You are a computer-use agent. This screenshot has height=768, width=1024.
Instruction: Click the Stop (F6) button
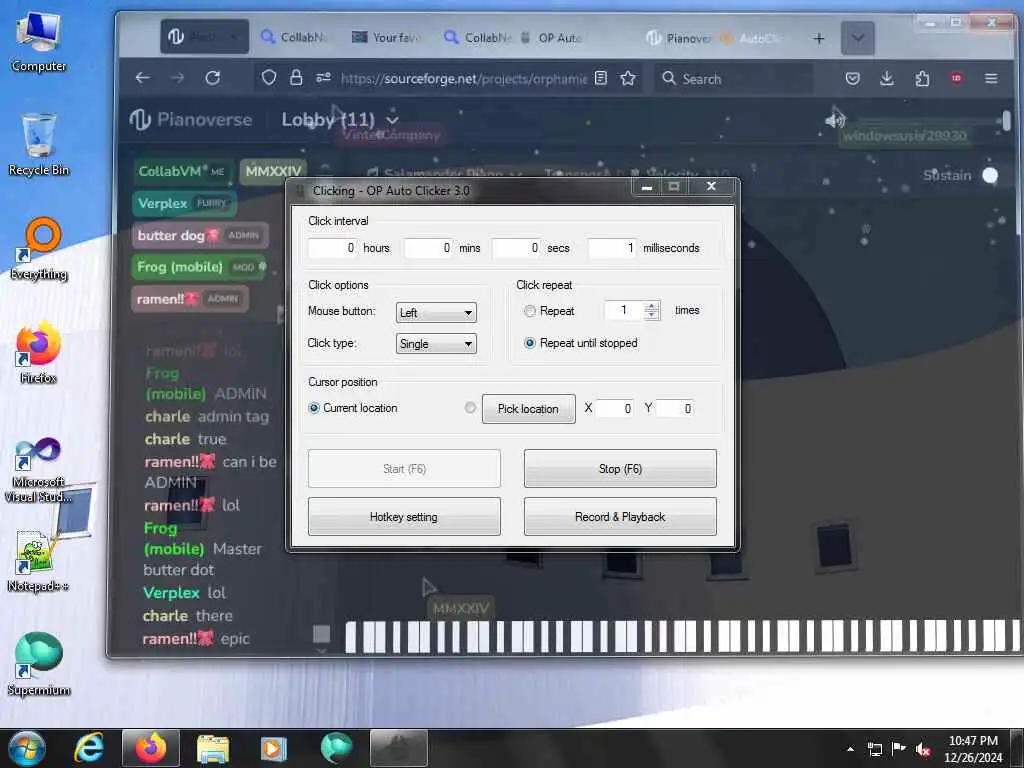click(620, 468)
